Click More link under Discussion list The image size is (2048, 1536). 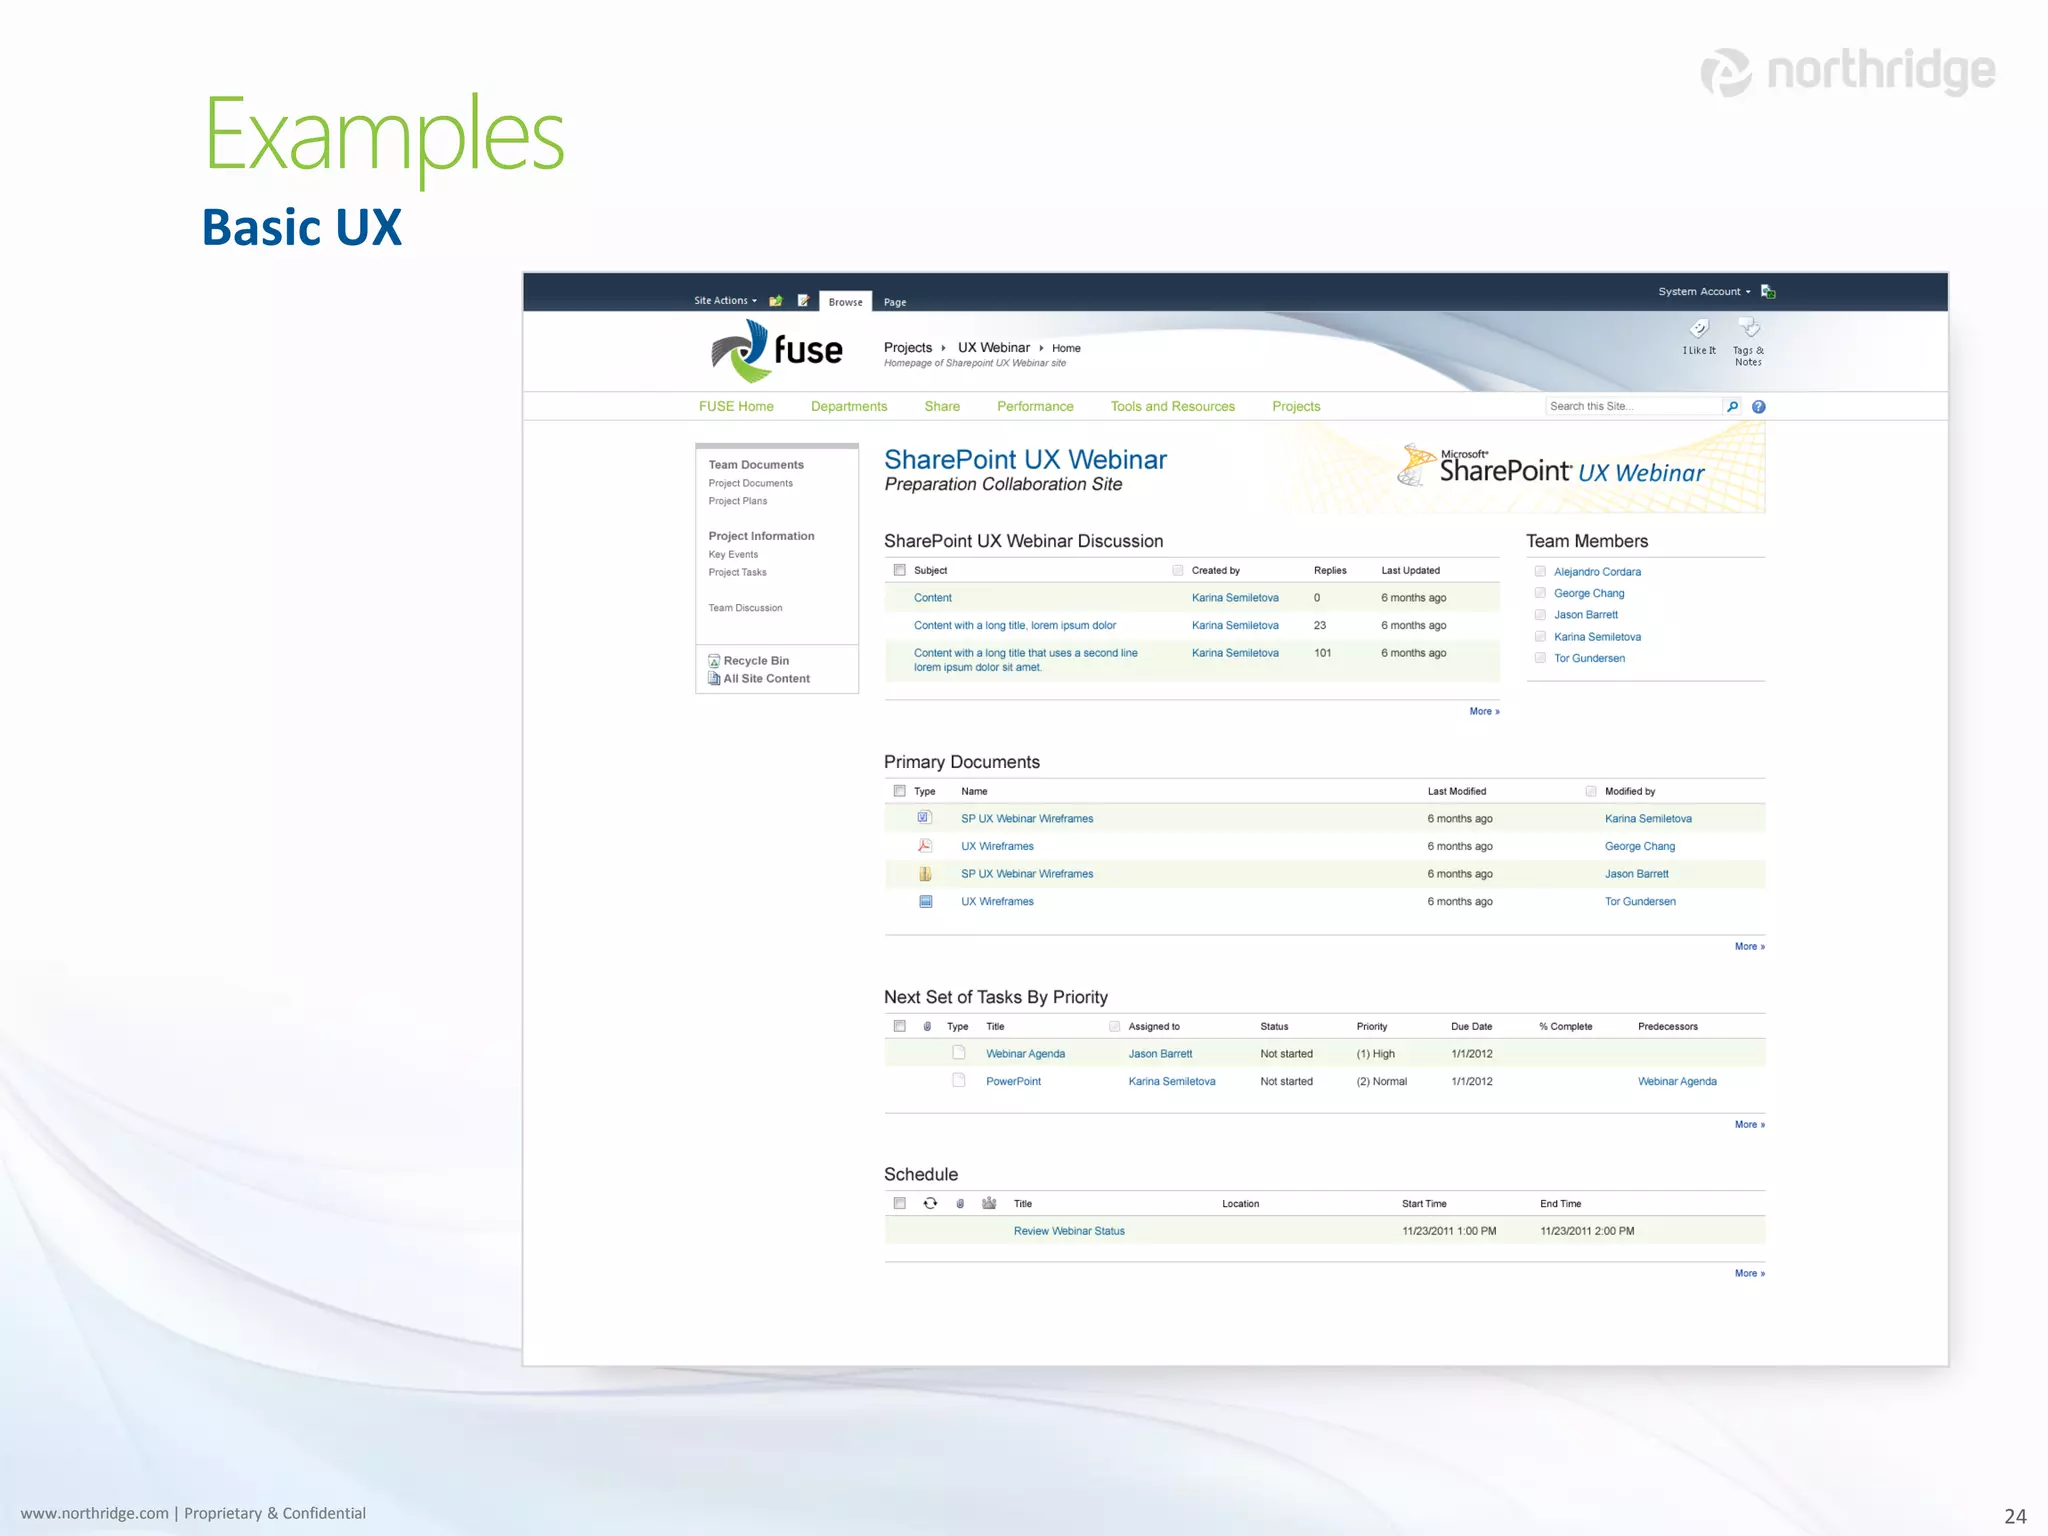[1484, 711]
